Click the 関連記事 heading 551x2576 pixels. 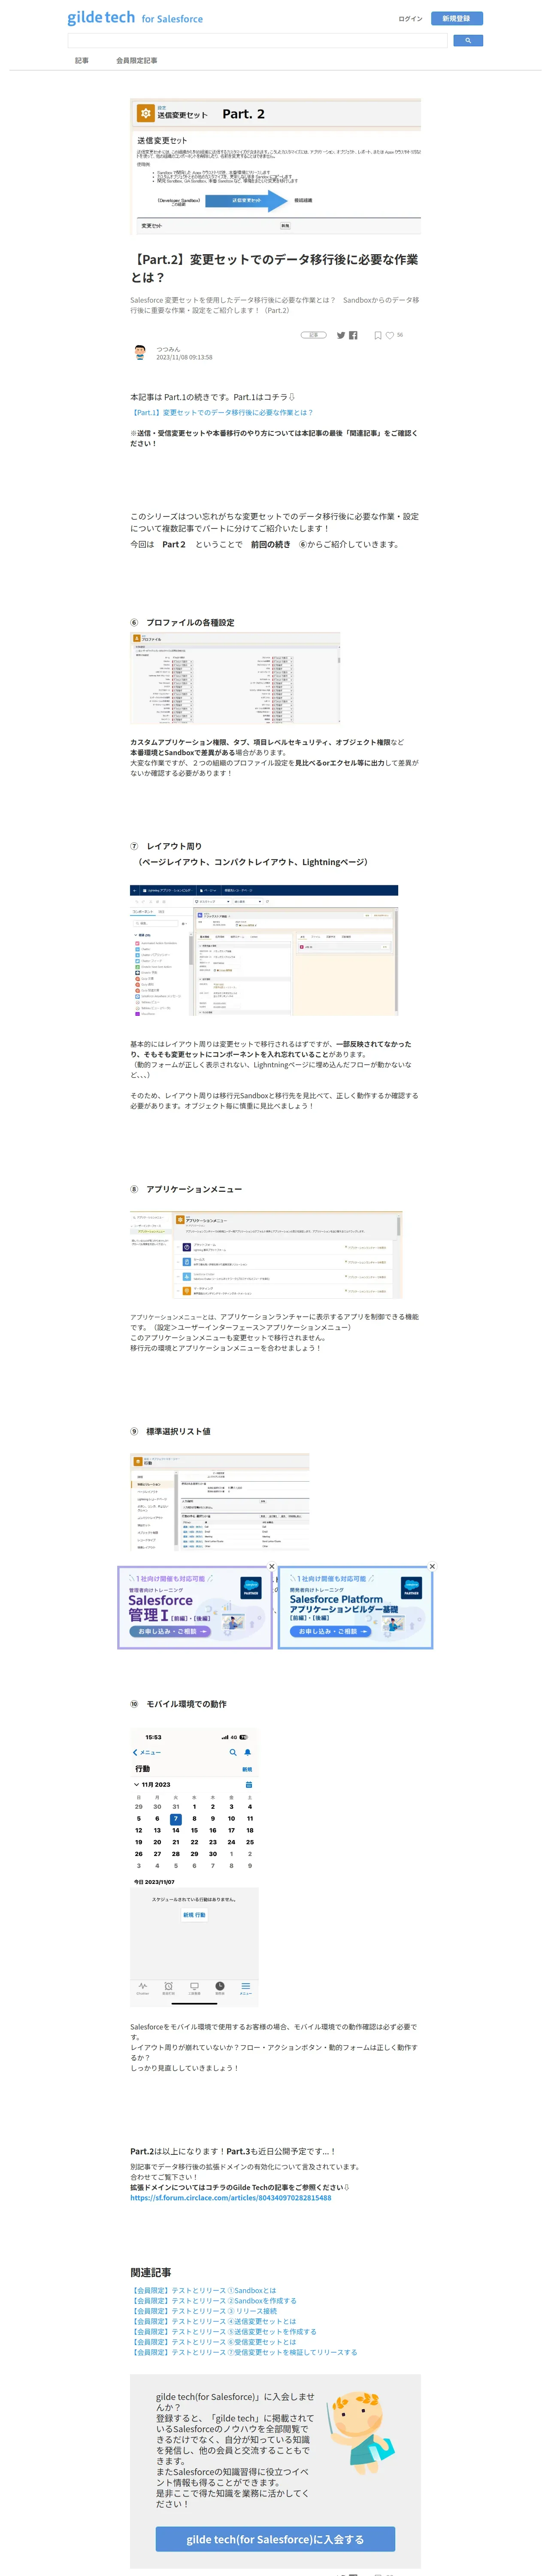click(x=151, y=2272)
